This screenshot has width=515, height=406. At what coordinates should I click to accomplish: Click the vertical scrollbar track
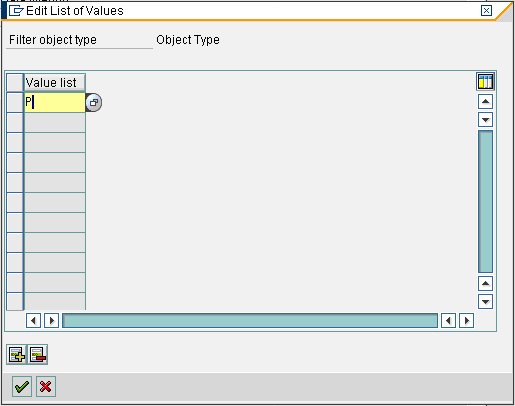pyautogui.click(x=485, y=202)
